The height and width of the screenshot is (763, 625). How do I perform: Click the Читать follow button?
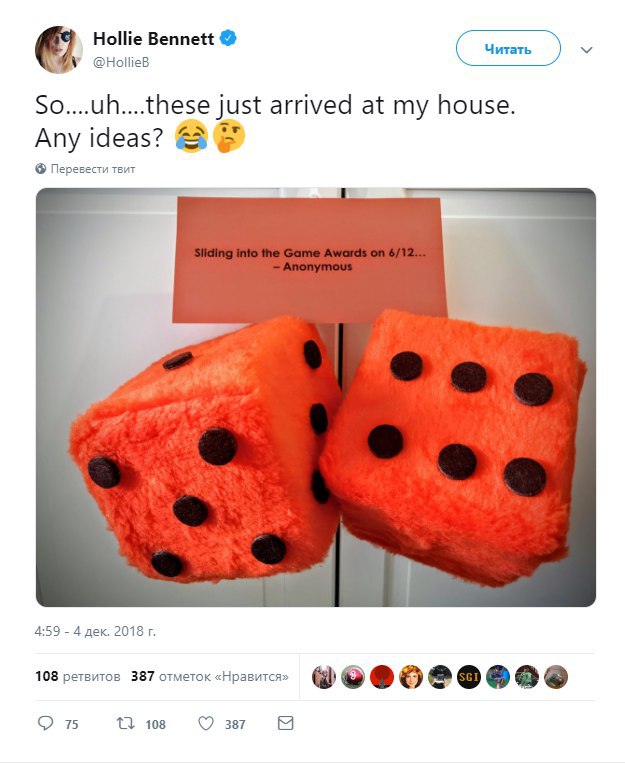[x=508, y=48]
